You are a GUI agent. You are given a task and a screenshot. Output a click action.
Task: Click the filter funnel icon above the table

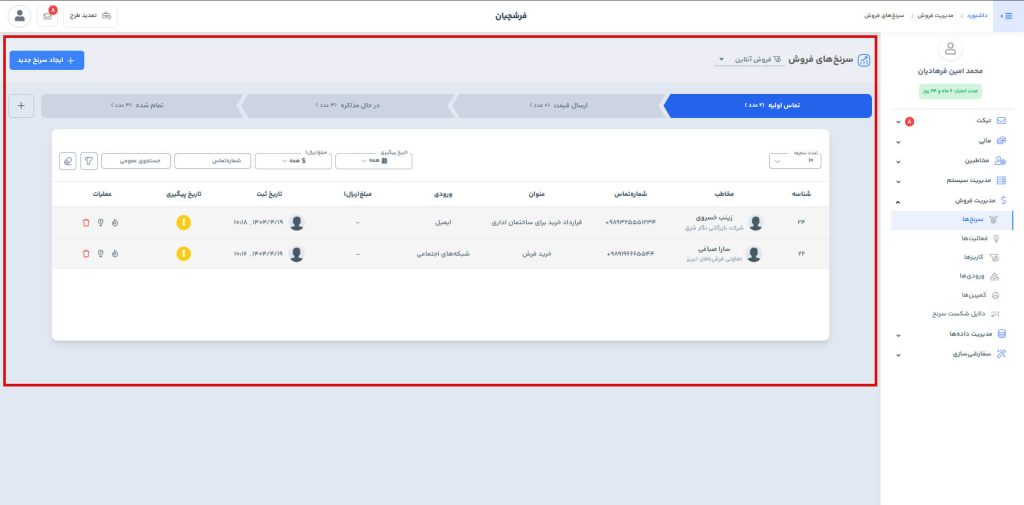[x=89, y=160]
